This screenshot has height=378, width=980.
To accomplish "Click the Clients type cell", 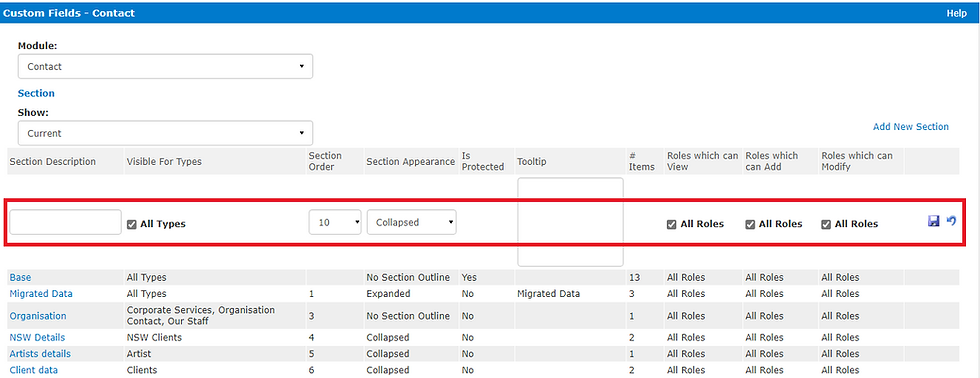I will (142, 370).
